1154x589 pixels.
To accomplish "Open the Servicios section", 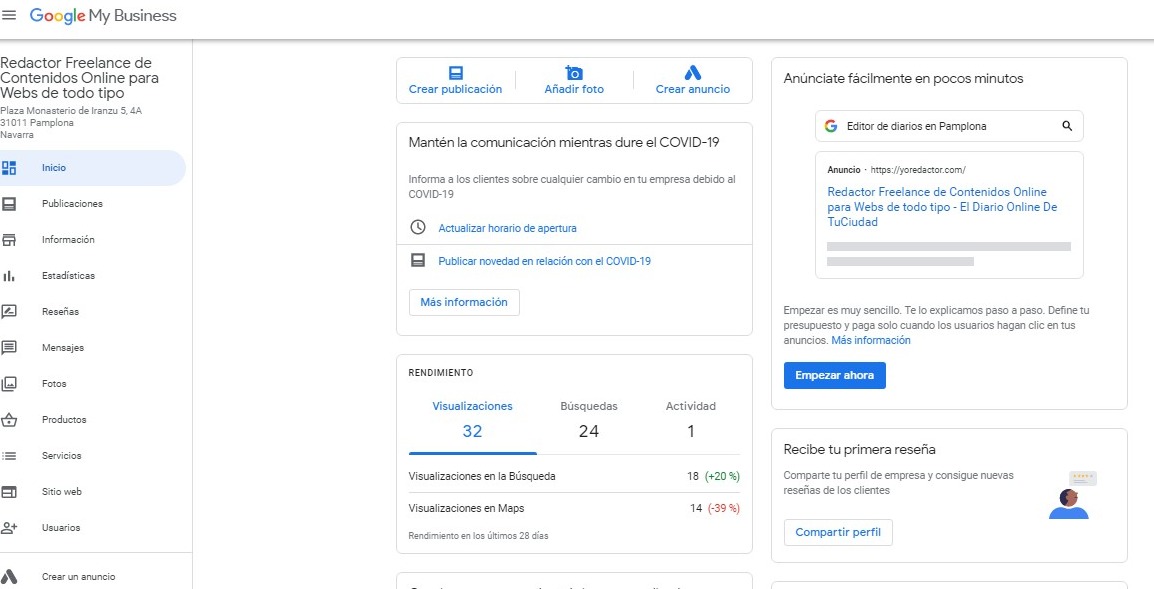I will 59,455.
